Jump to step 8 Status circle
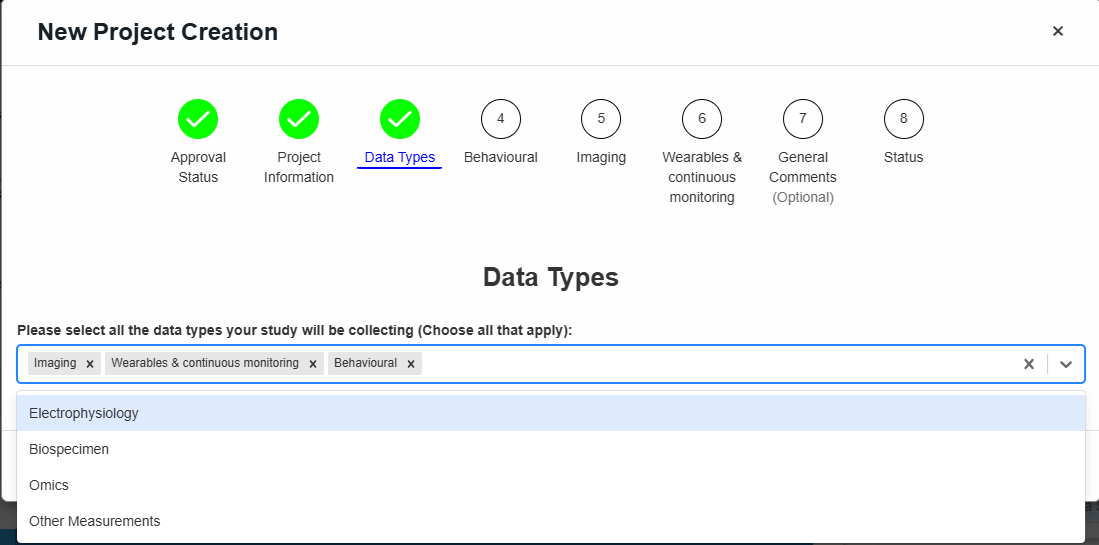The image size is (1099, 545). (x=903, y=119)
